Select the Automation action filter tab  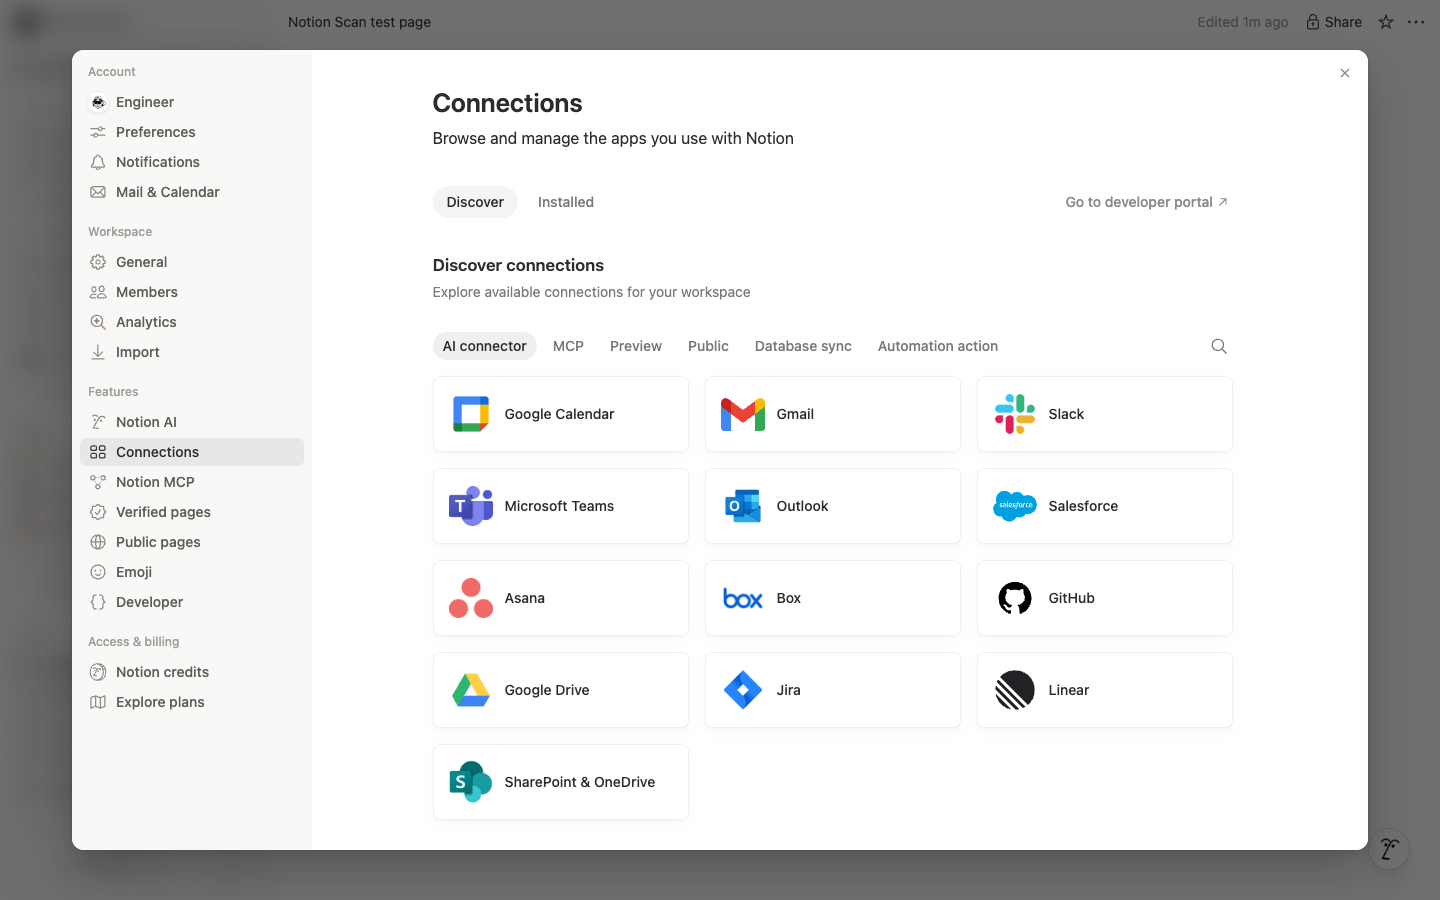pyautogui.click(x=938, y=346)
